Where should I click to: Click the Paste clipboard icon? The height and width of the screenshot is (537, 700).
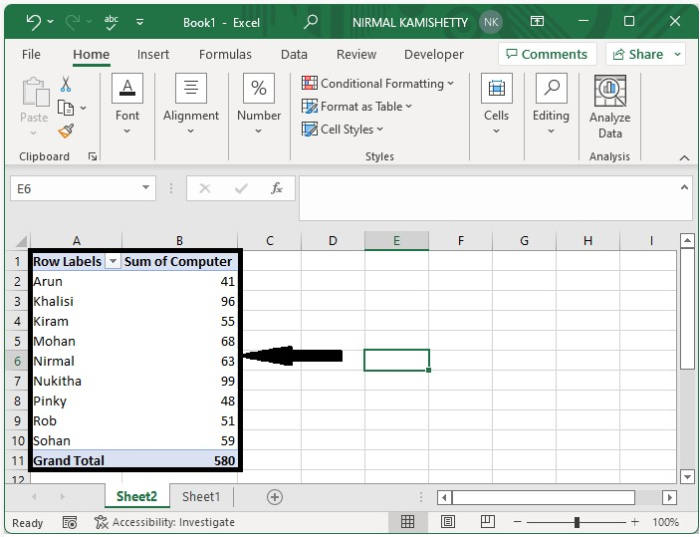[x=35, y=92]
